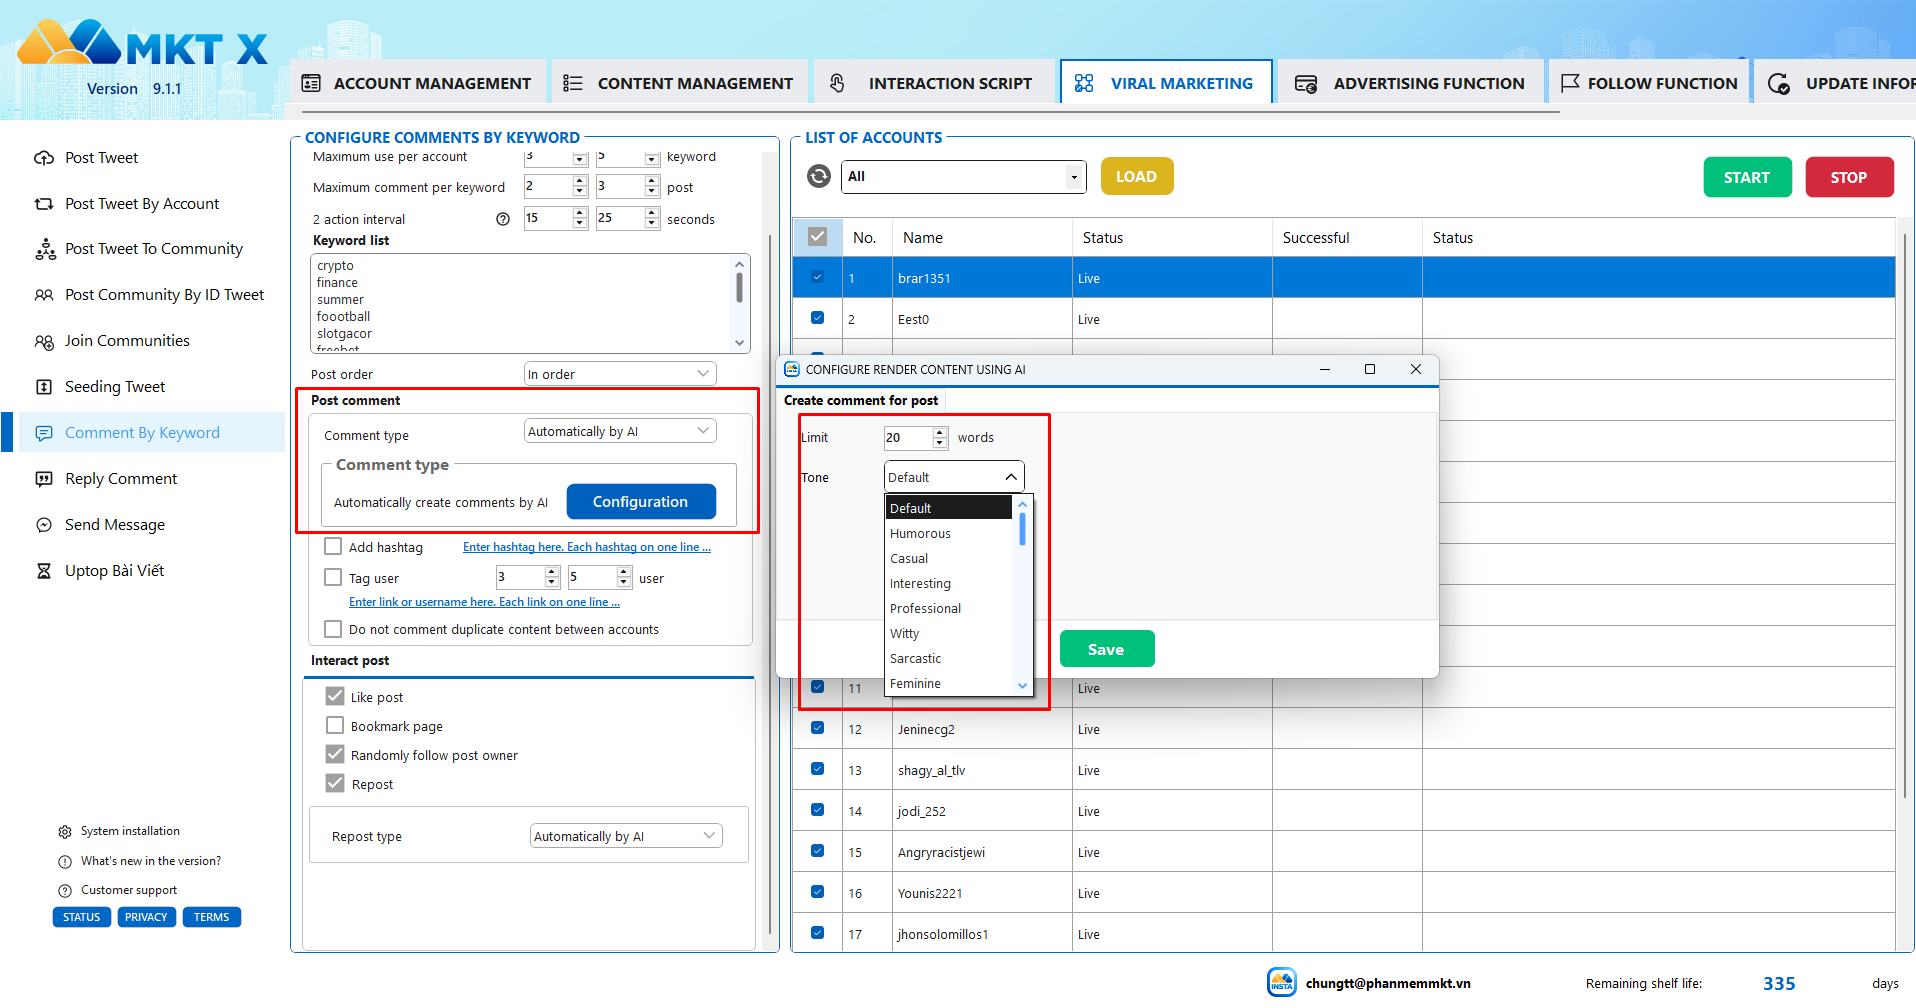Click the What's new info icon
This screenshot has height=1008, width=1916.
(65, 861)
